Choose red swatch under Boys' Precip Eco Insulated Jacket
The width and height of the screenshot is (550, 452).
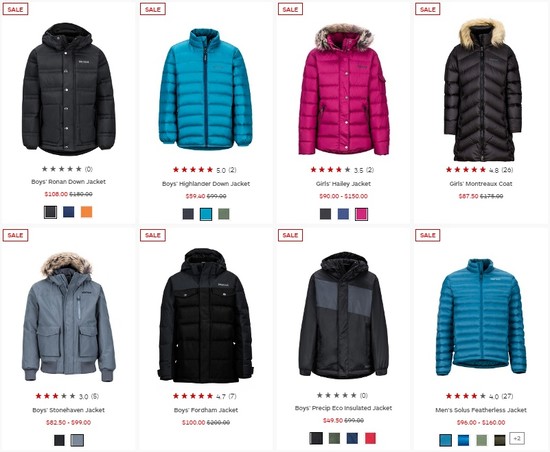(370, 438)
